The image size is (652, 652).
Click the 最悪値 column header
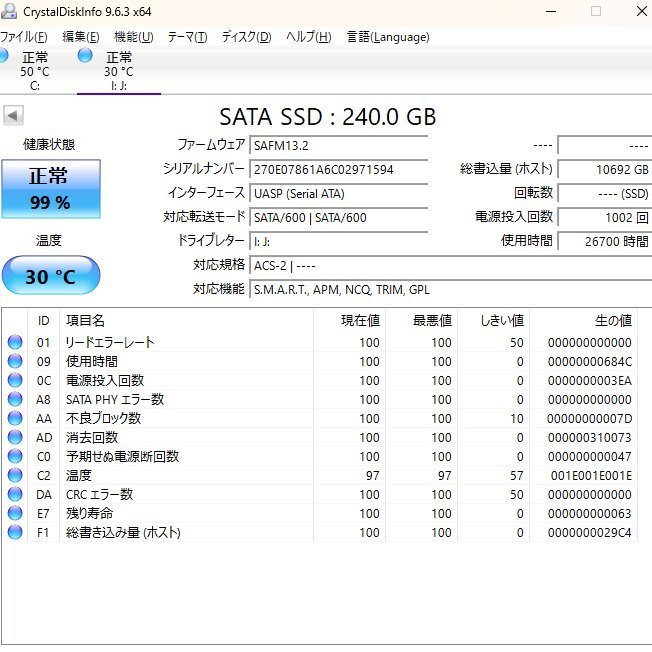click(421, 321)
